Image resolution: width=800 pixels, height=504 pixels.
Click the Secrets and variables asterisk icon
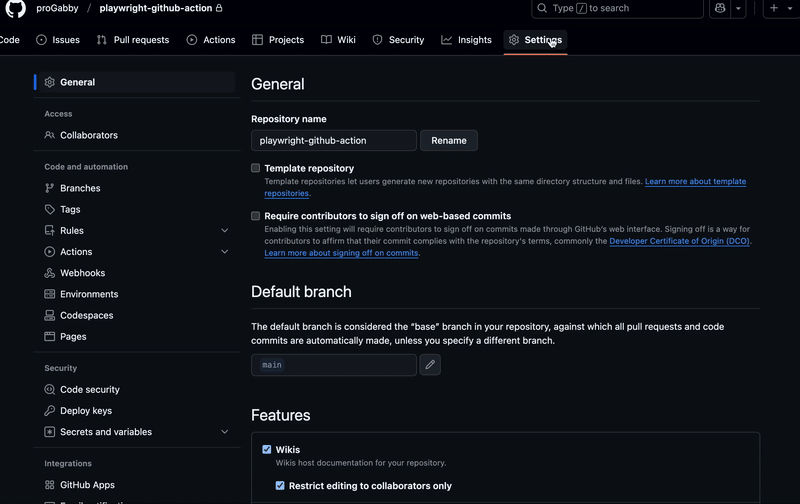coord(49,432)
